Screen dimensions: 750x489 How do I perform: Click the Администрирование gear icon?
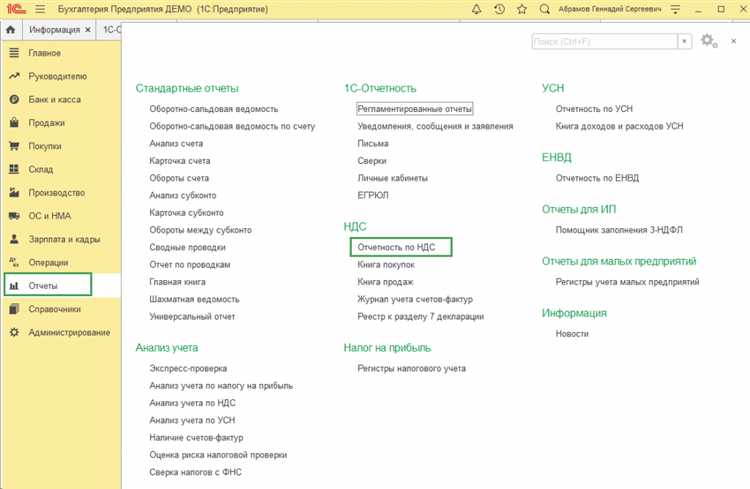[14, 332]
